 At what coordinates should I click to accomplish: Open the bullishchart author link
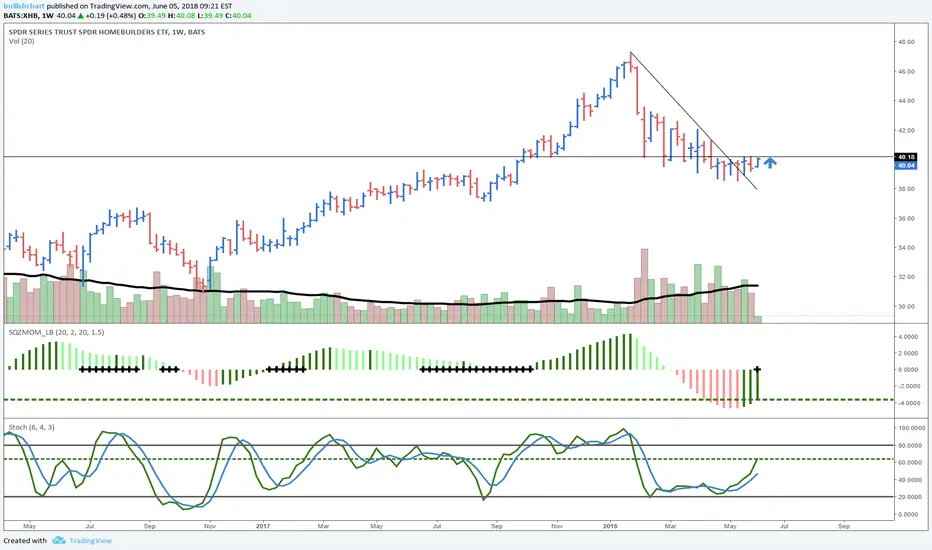(24, 6)
